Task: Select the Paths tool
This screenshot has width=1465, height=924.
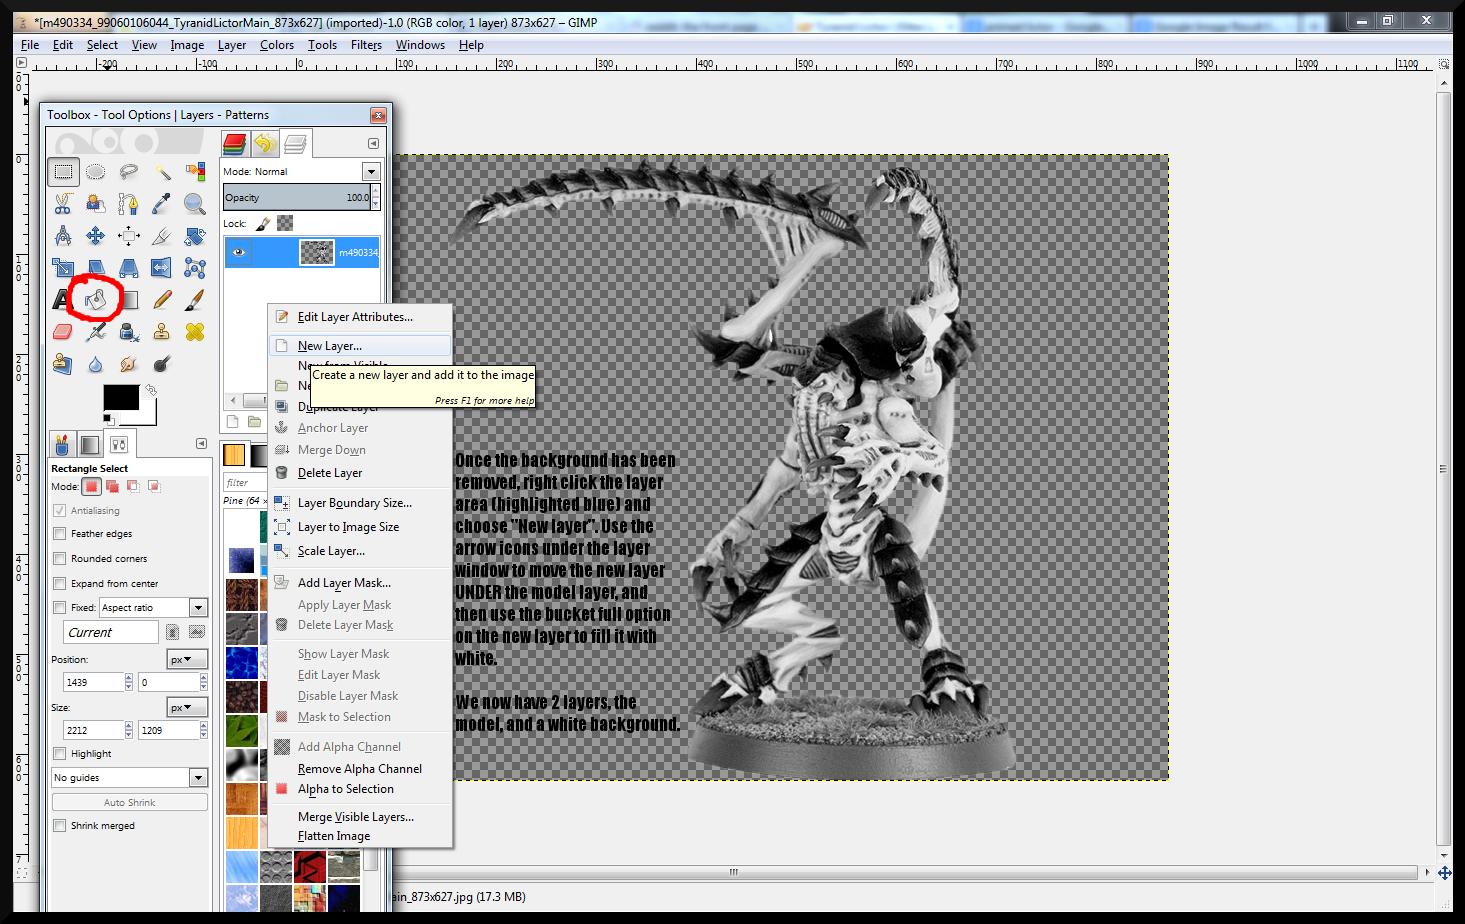Action: click(129, 205)
